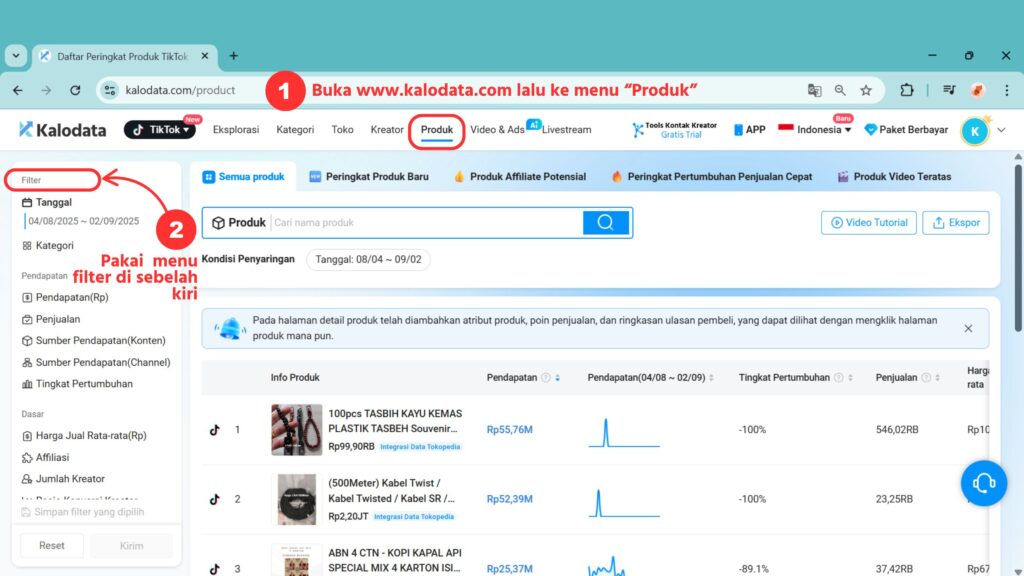Click the Kirim filter button
Image resolution: width=1024 pixels, height=576 pixels.
click(x=131, y=545)
